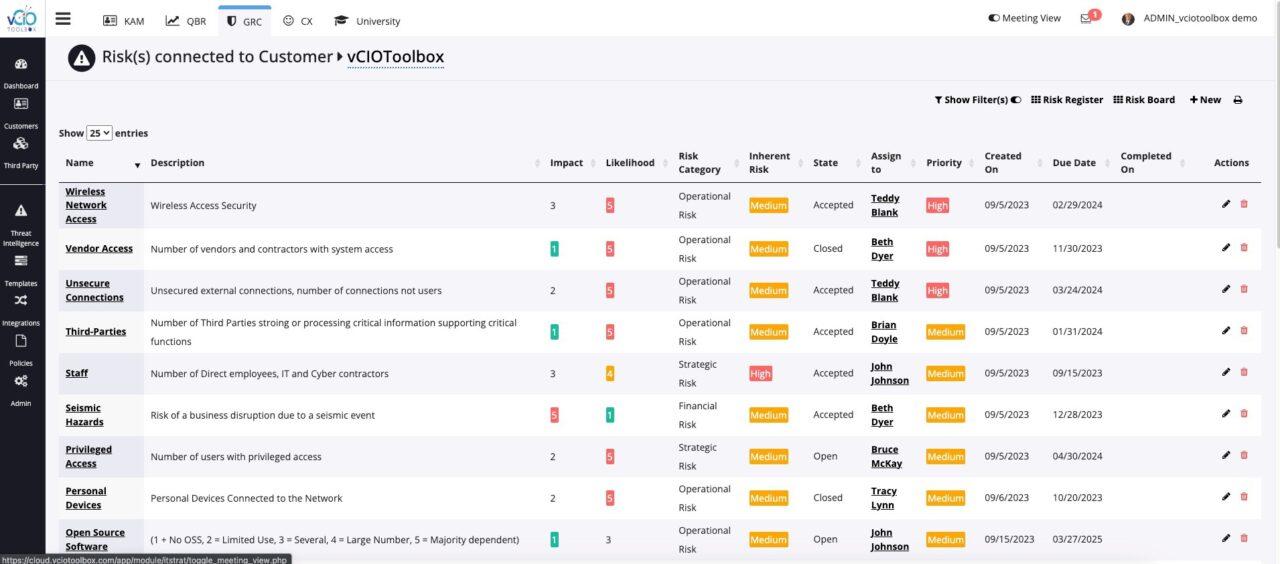1280x564 pixels.
Task: Open the entries per page dropdown
Action: pos(99,133)
